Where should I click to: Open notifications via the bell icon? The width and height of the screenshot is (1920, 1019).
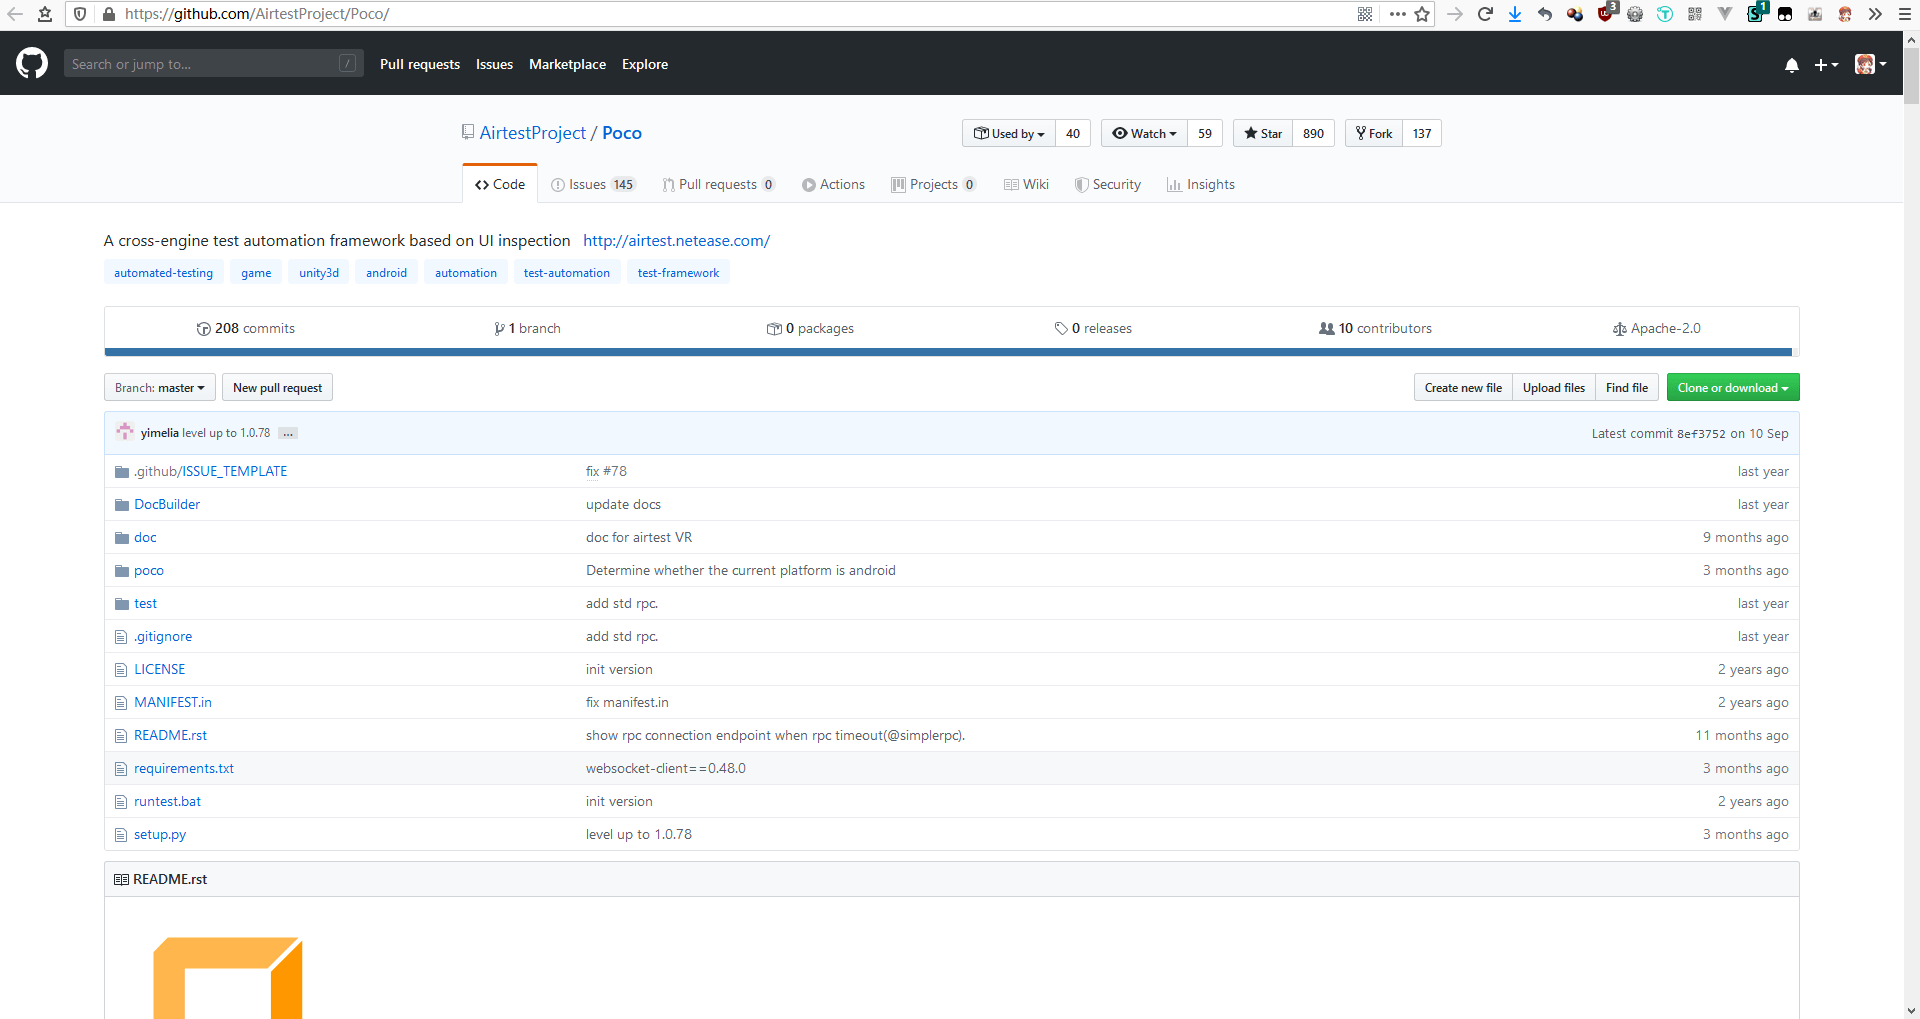pyautogui.click(x=1791, y=64)
